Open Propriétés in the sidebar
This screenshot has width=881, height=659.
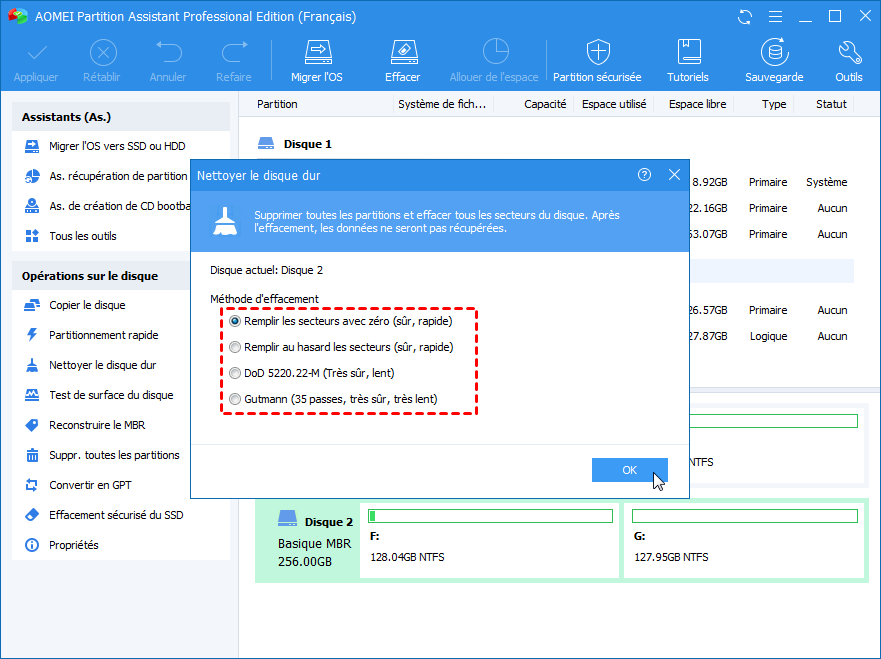click(61, 545)
